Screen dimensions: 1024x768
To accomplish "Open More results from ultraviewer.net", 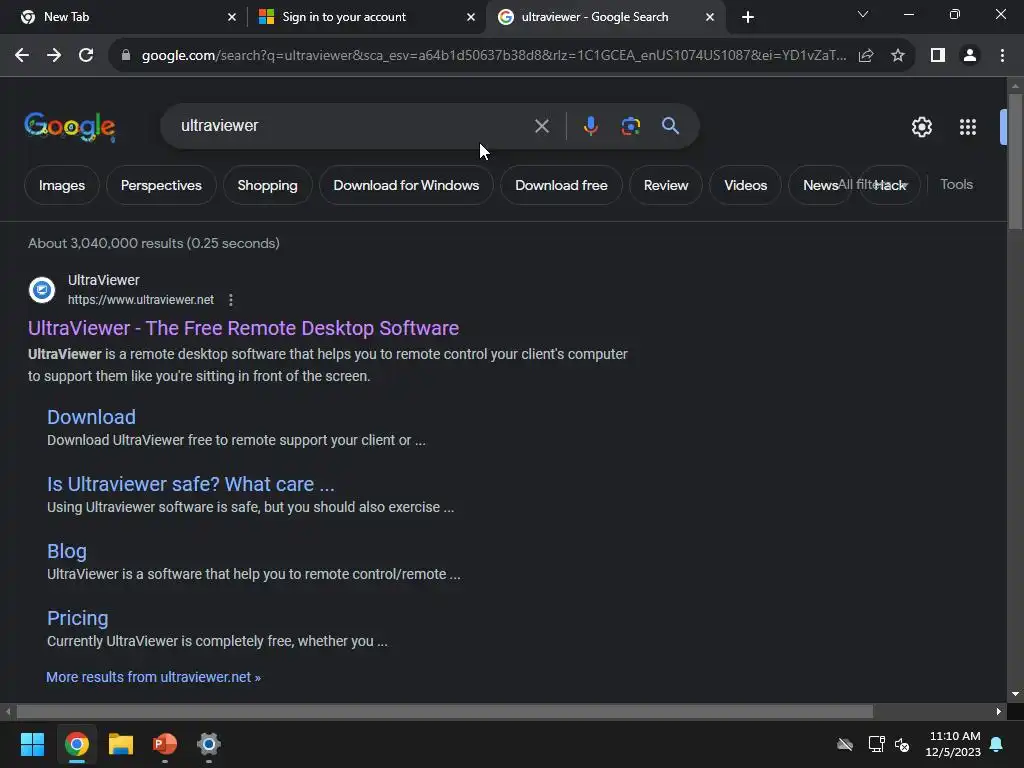I will [x=153, y=677].
